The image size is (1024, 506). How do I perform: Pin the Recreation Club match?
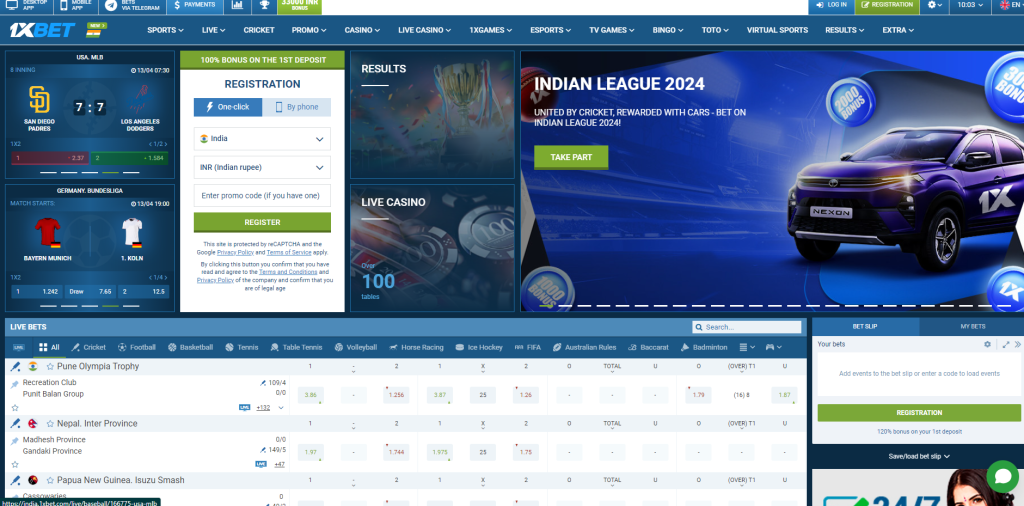click(15, 385)
